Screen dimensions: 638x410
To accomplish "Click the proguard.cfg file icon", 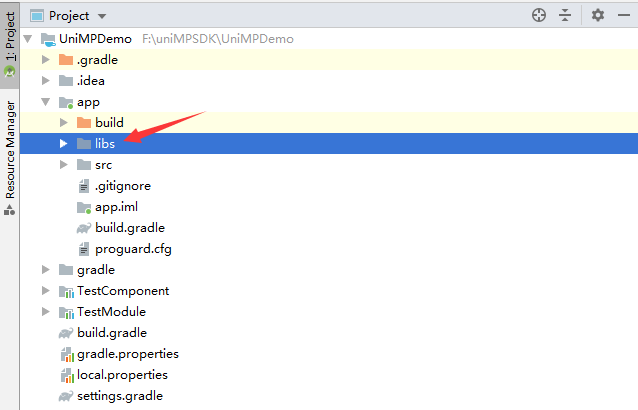I will click(x=83, y=249).
